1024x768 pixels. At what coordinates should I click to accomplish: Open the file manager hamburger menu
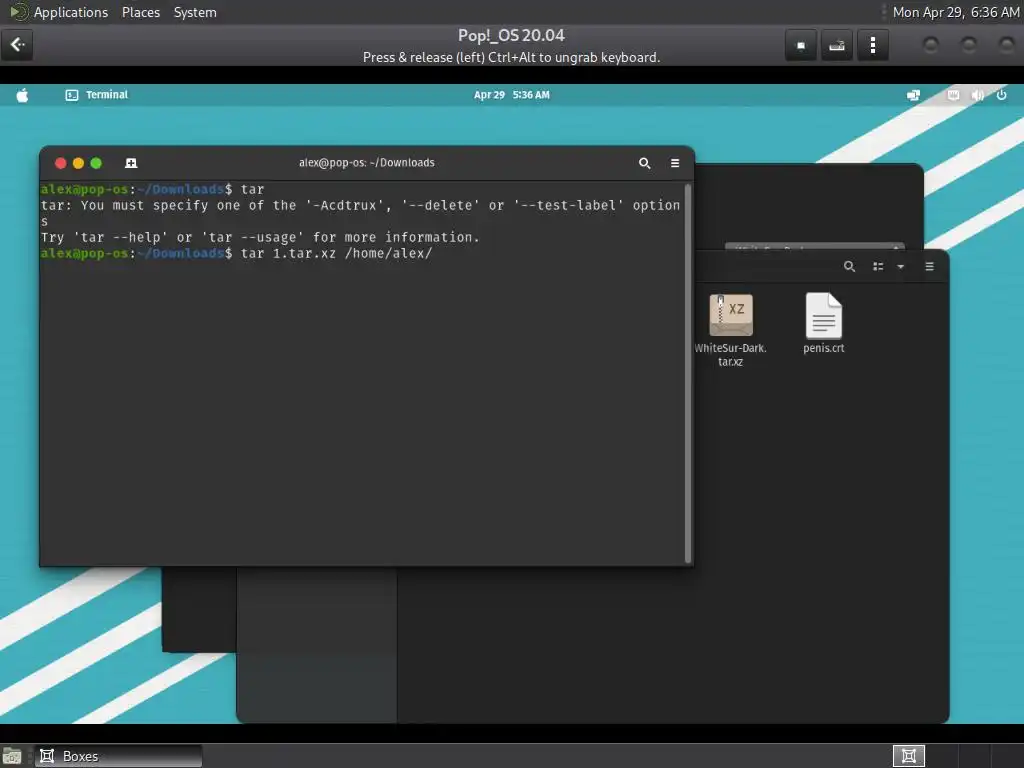point(929,266)
